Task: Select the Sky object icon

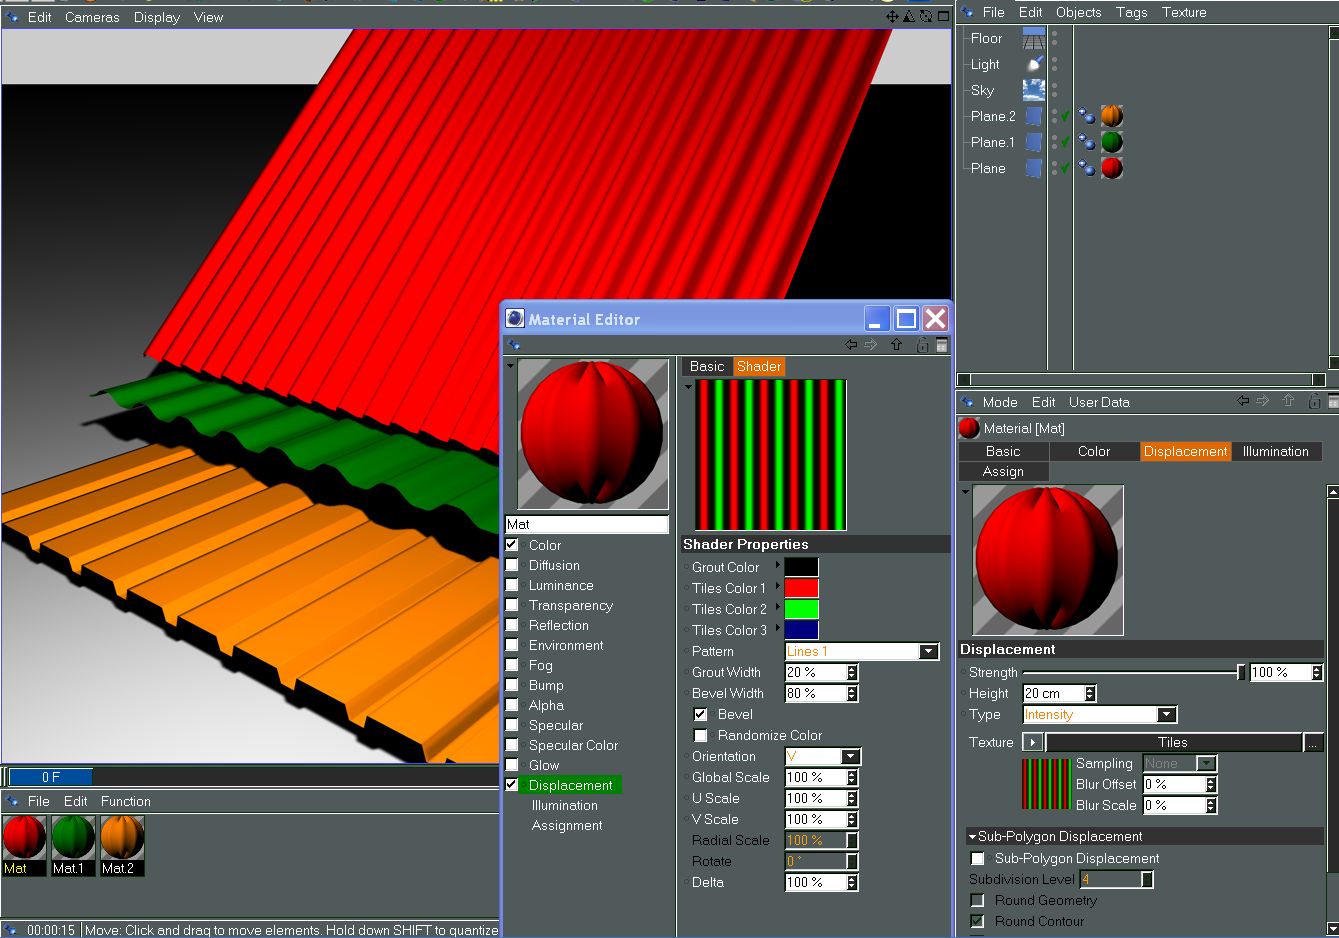Action: [x=1034, y=90]
